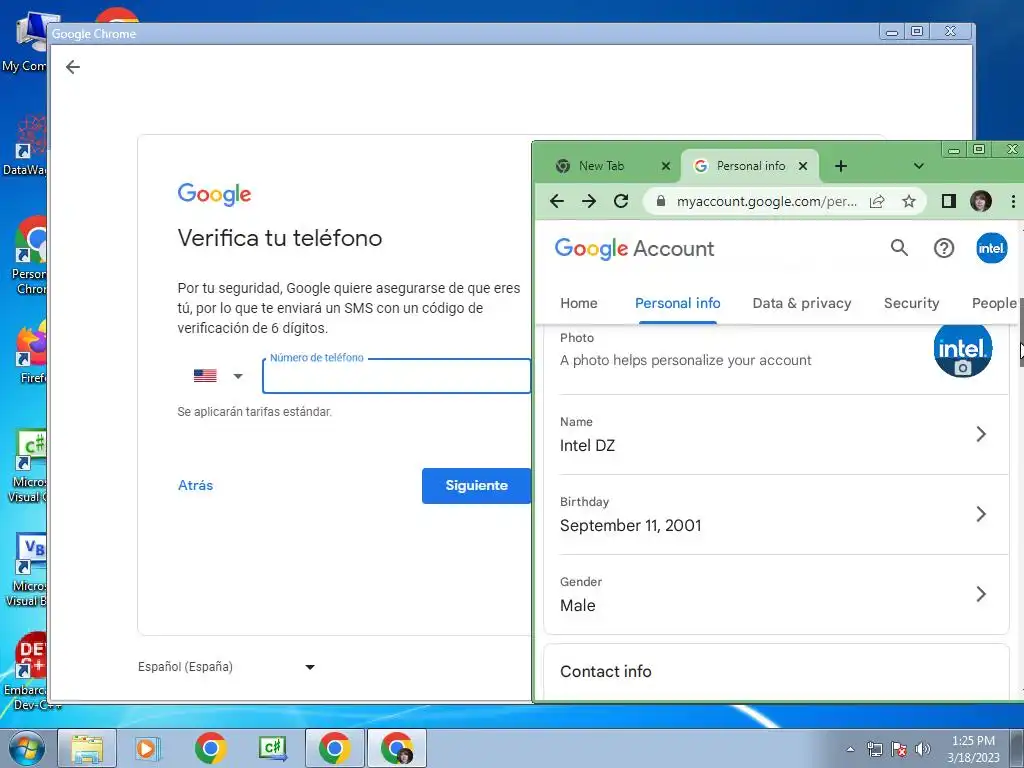Open the Data & privacy tab
The image size is (1024, 768).
(x=802, y=303)
